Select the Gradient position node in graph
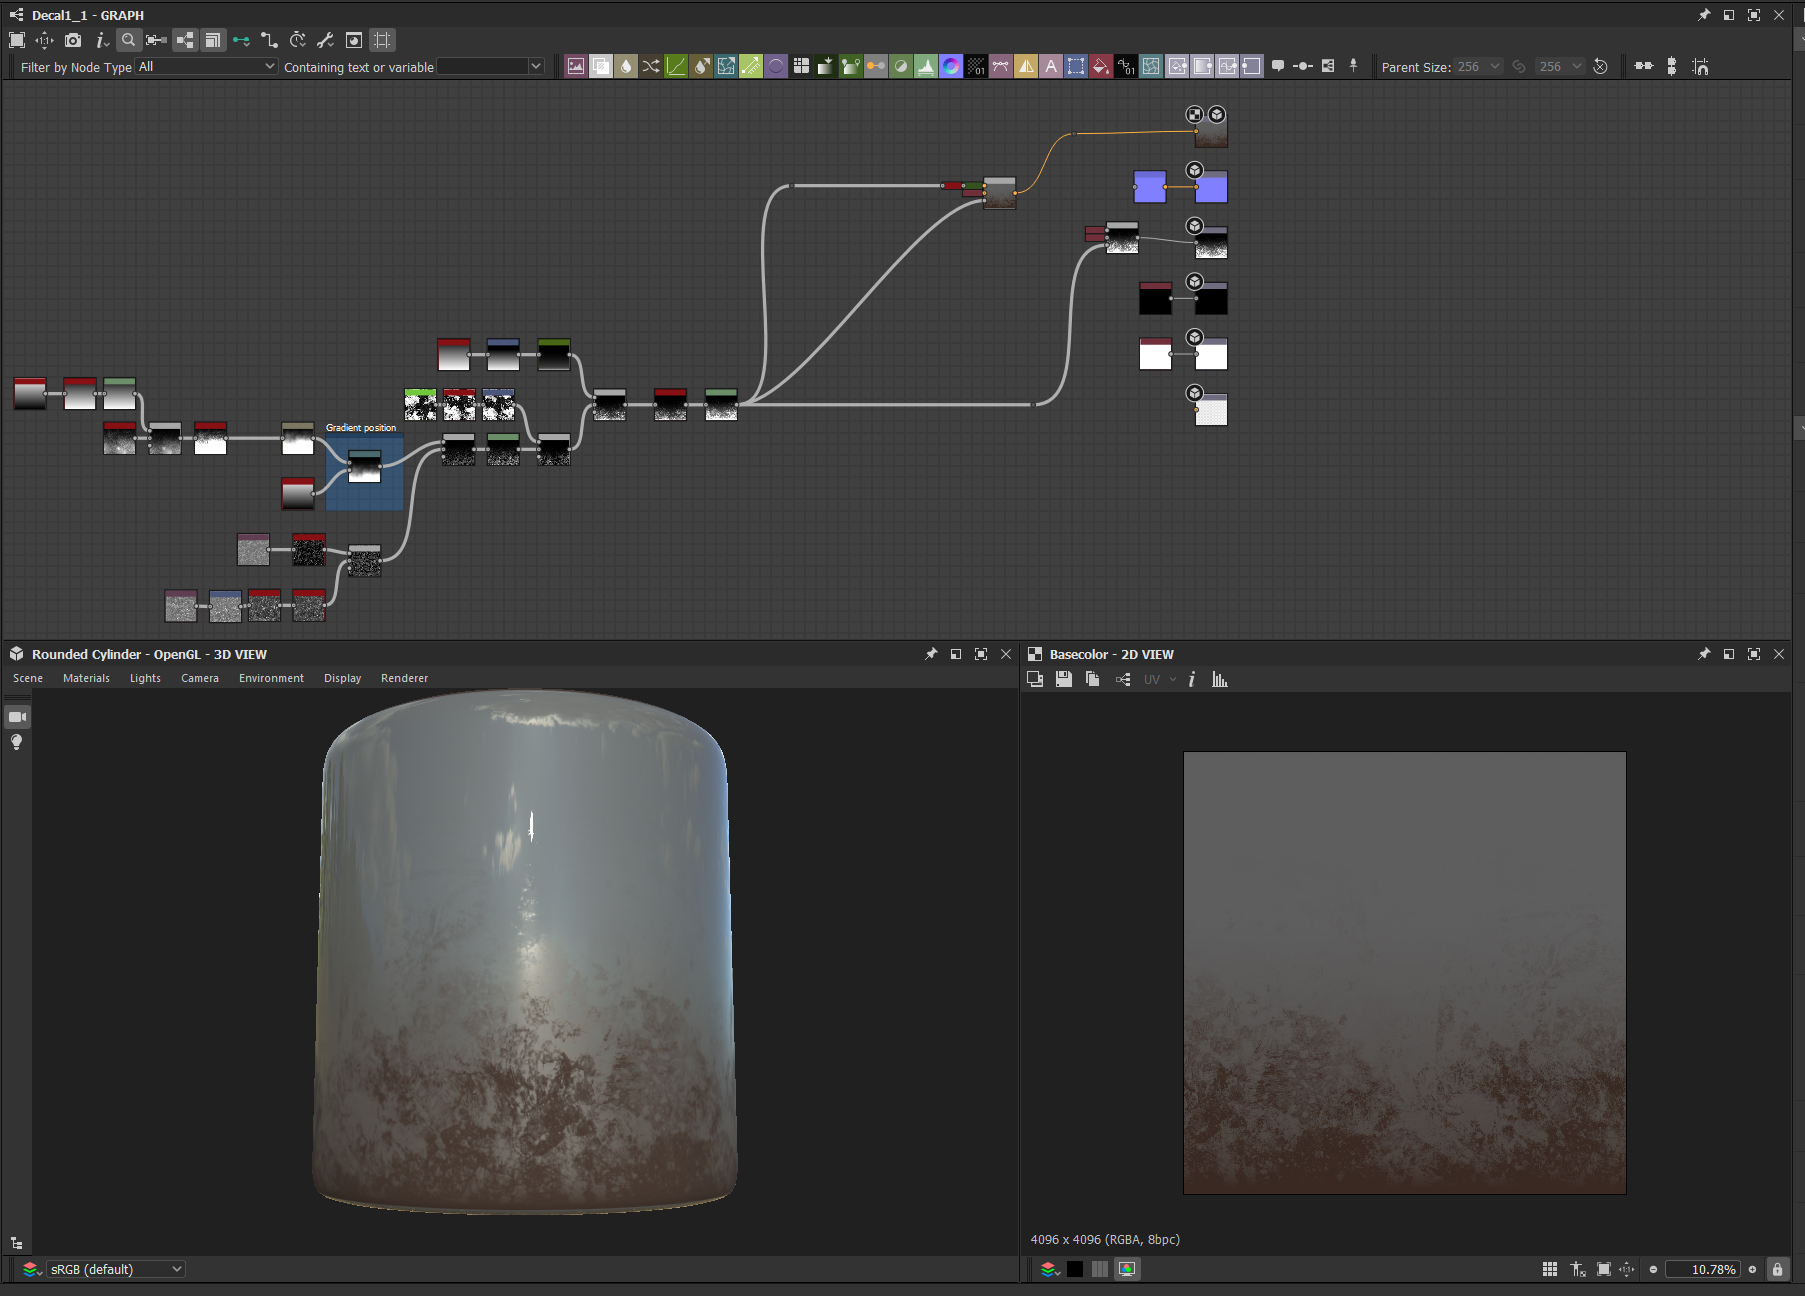 (x=364, y=467)
